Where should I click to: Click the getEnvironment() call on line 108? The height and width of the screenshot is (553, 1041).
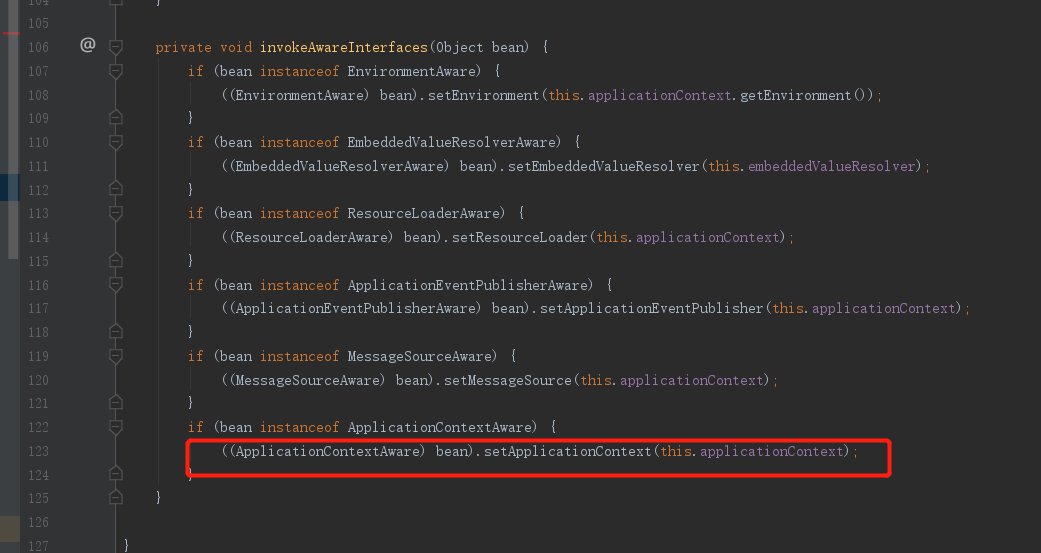pos(806,95)
